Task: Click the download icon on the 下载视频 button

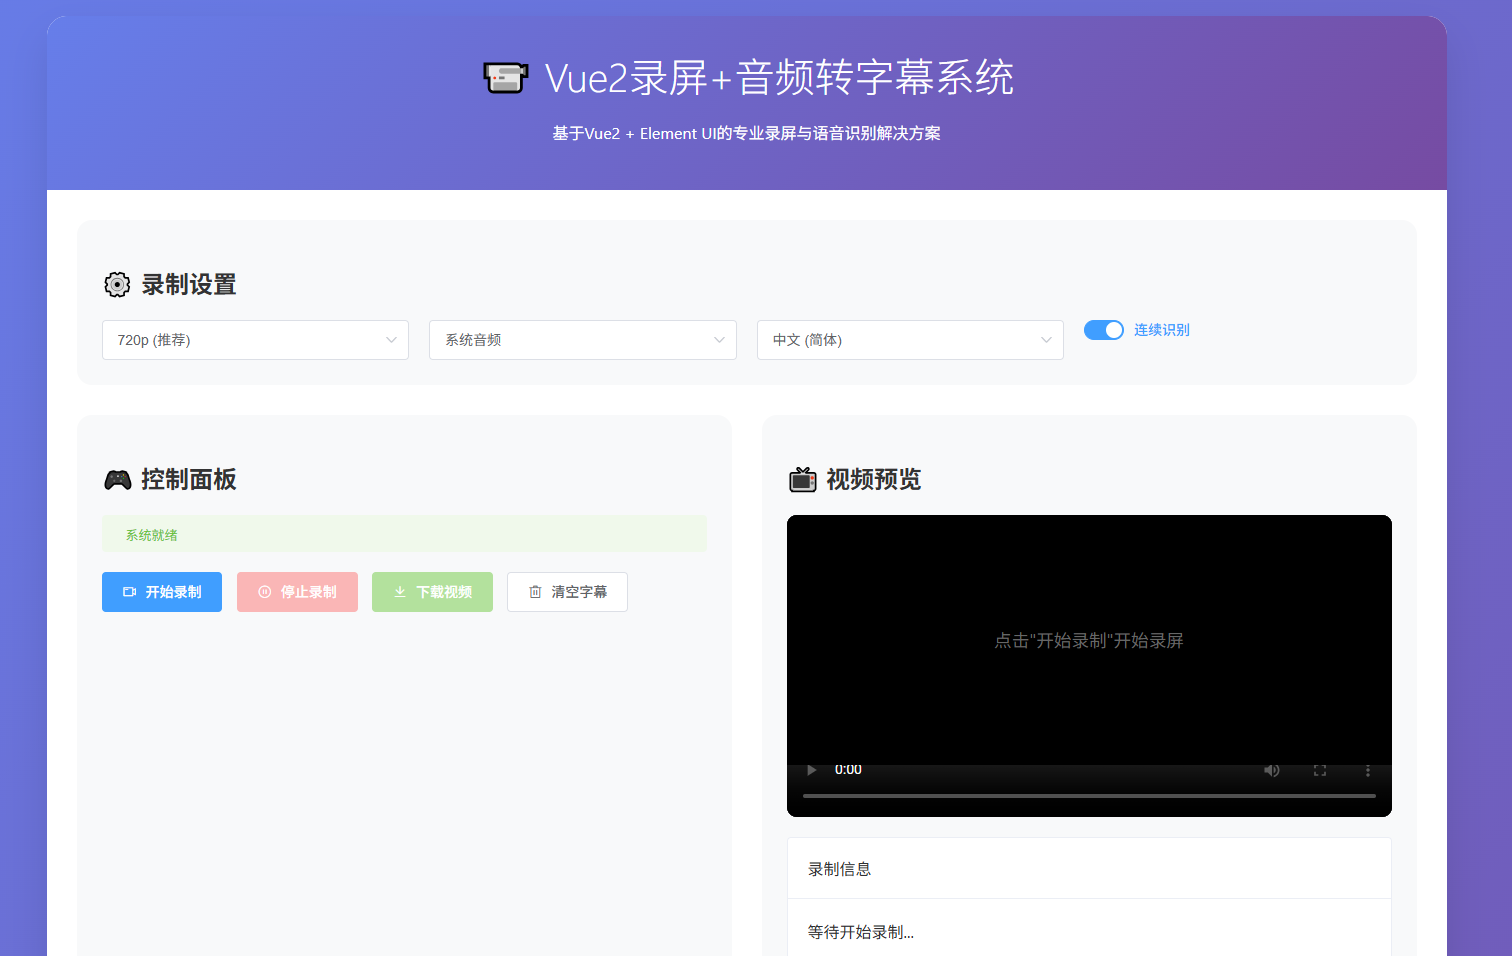Action: (398, 592)
